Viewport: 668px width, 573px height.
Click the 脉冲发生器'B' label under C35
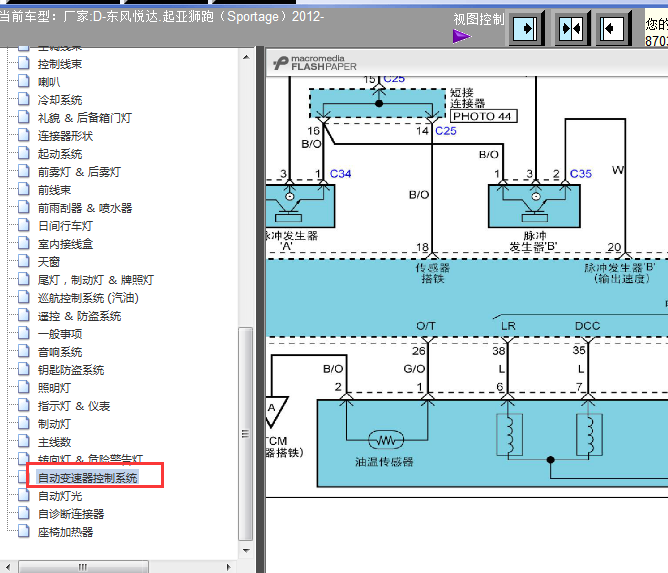533,241
